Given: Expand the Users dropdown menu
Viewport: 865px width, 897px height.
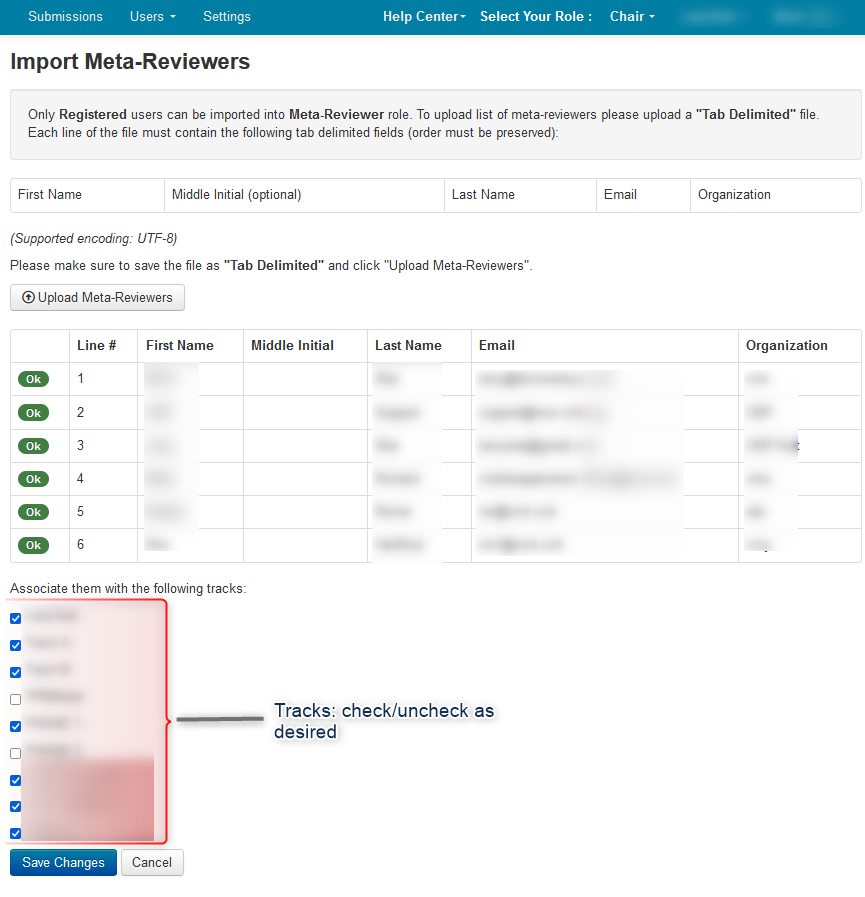Looking at the screenshot, I should pos(152,16).
